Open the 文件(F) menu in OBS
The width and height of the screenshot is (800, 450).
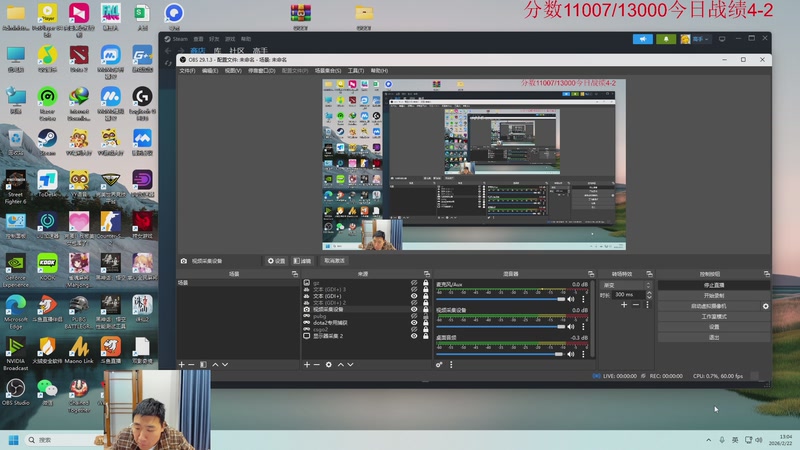(187, 71)
